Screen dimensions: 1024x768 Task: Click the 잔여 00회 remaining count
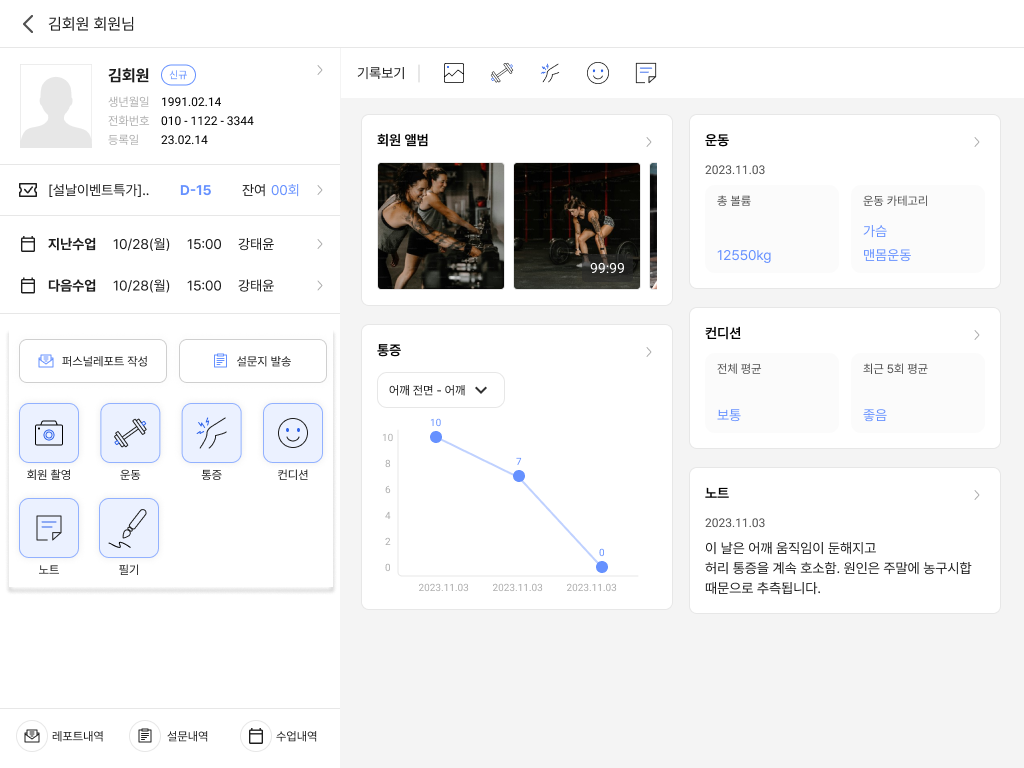tap(270, 190)
